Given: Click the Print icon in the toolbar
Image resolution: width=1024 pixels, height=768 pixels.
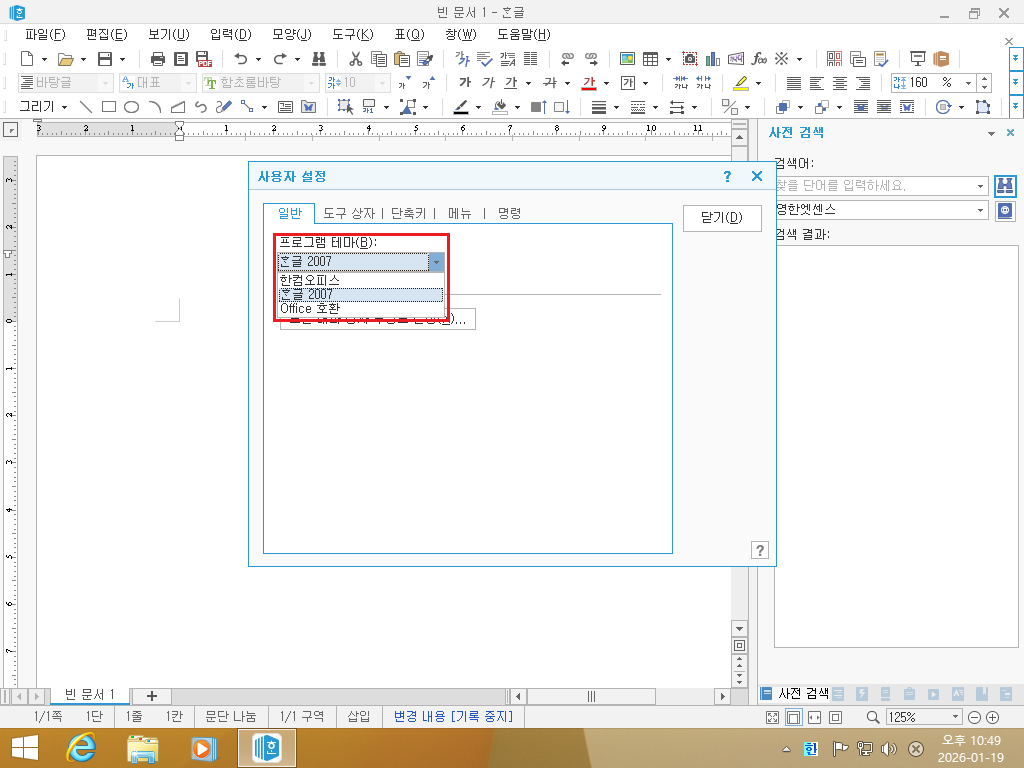Looking at the screenshot, I should (160, 59).
